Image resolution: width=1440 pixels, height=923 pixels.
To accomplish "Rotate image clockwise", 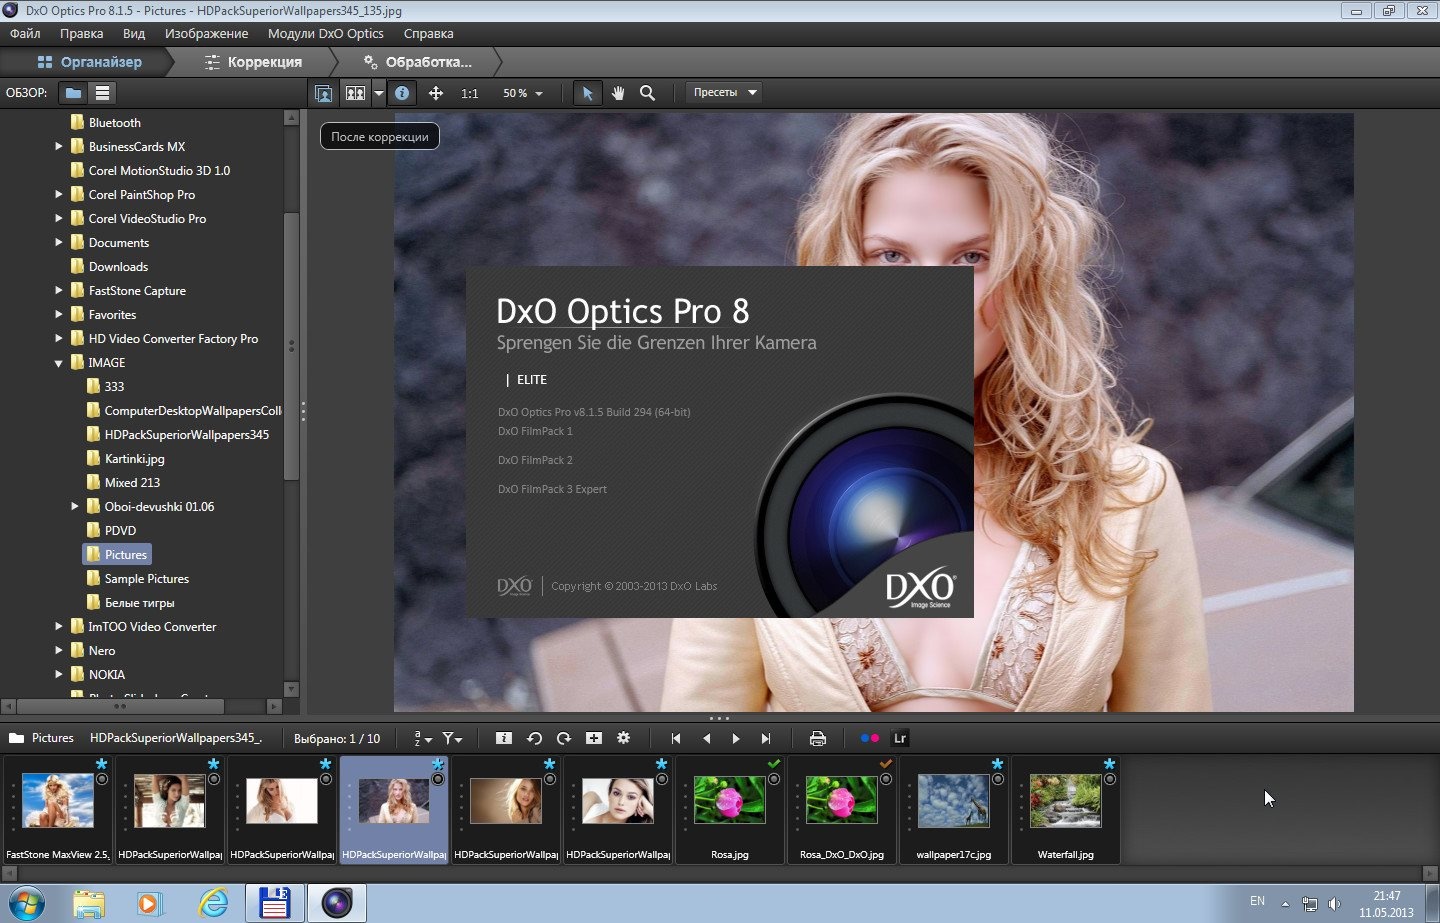I will (564, 738).
